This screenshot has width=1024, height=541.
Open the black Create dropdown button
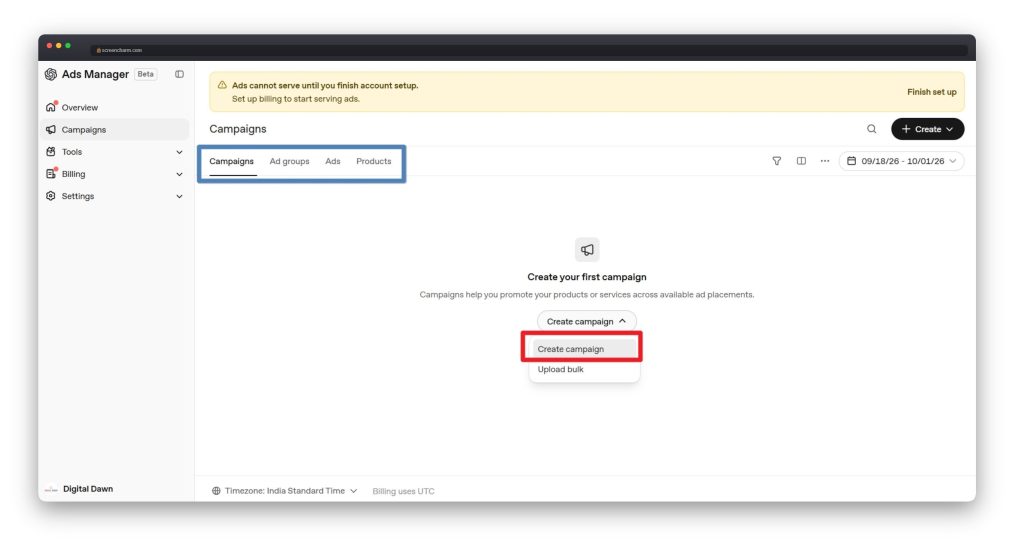927,129
